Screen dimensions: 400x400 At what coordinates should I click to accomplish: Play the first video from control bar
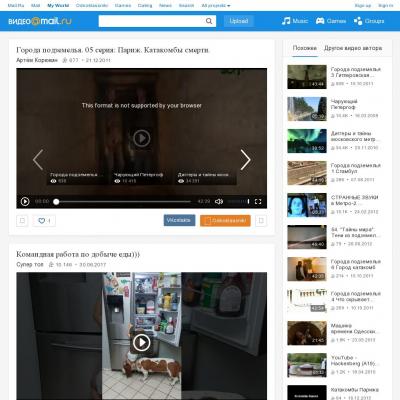tap(25, 201)
